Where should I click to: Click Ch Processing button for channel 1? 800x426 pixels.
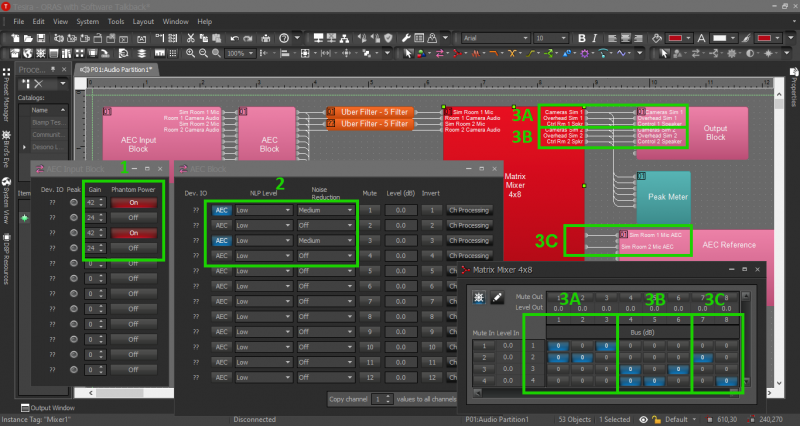[469, 210]
